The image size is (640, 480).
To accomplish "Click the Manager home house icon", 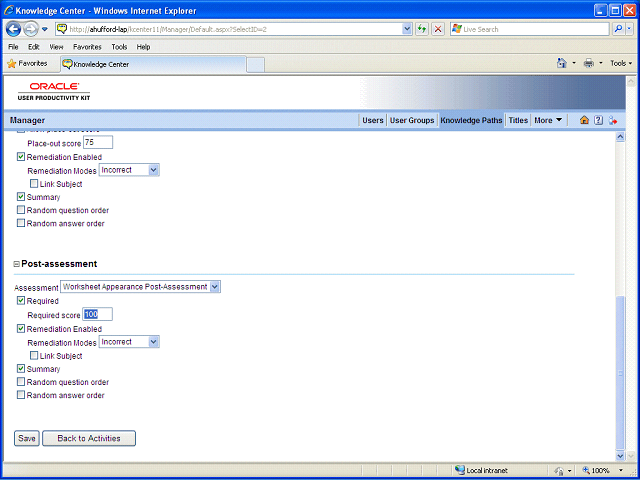I will [584, 120].
